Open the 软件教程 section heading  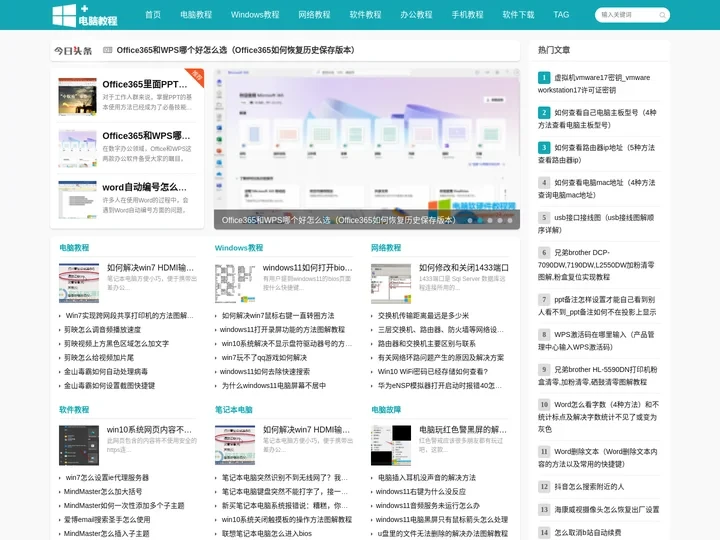pyautogui.click(x=74, y=410)
